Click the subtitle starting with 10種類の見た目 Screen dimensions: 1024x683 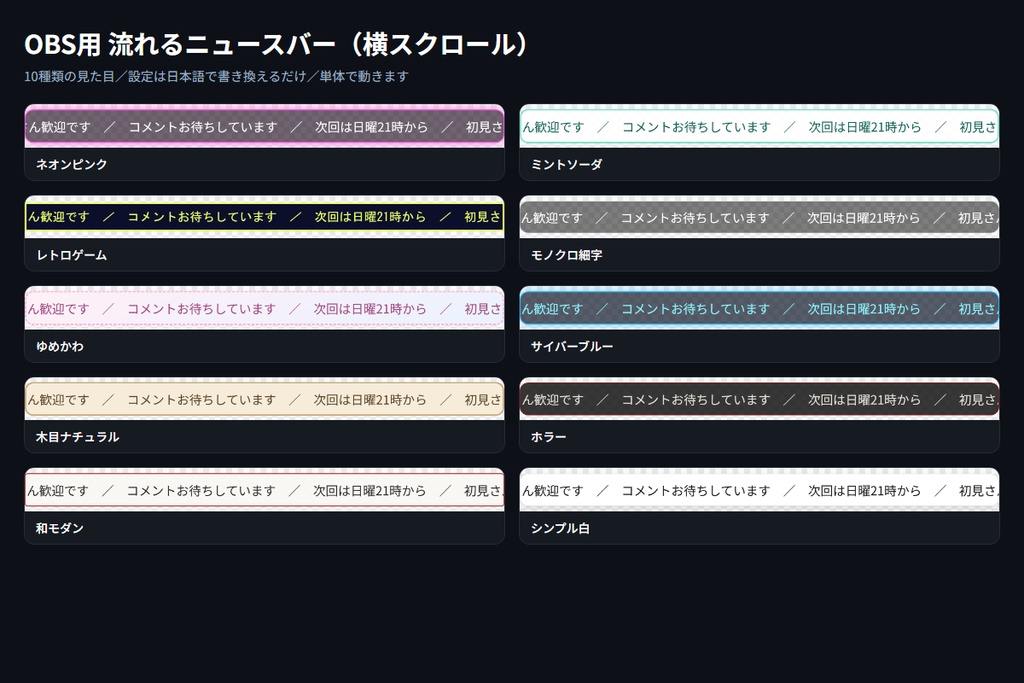216,76
